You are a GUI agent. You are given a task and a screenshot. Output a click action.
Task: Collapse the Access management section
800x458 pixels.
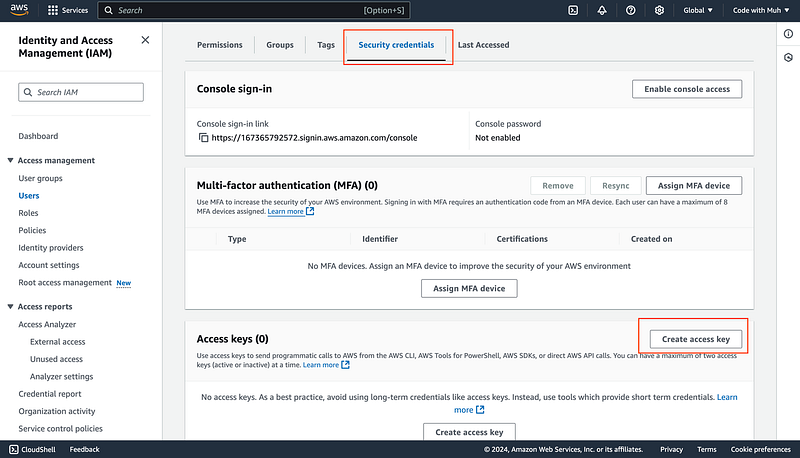click(11, 160)
